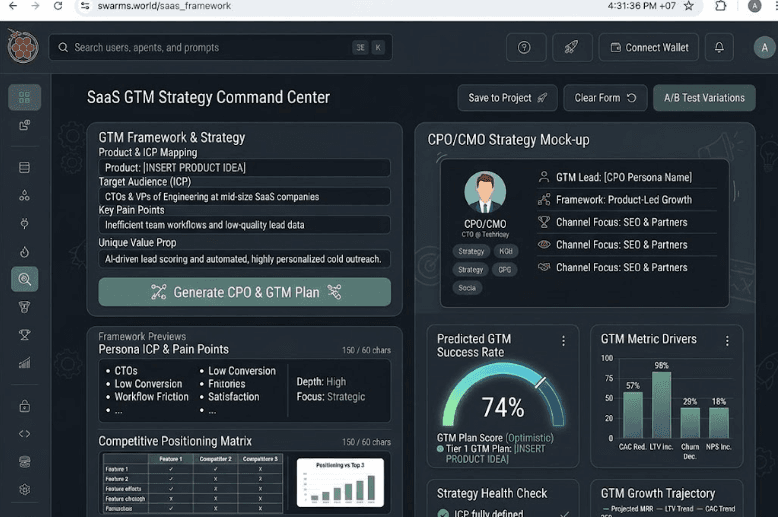Open the plug connector icon in sidebar
Screen dimensions: 778x517
point(24,224)
